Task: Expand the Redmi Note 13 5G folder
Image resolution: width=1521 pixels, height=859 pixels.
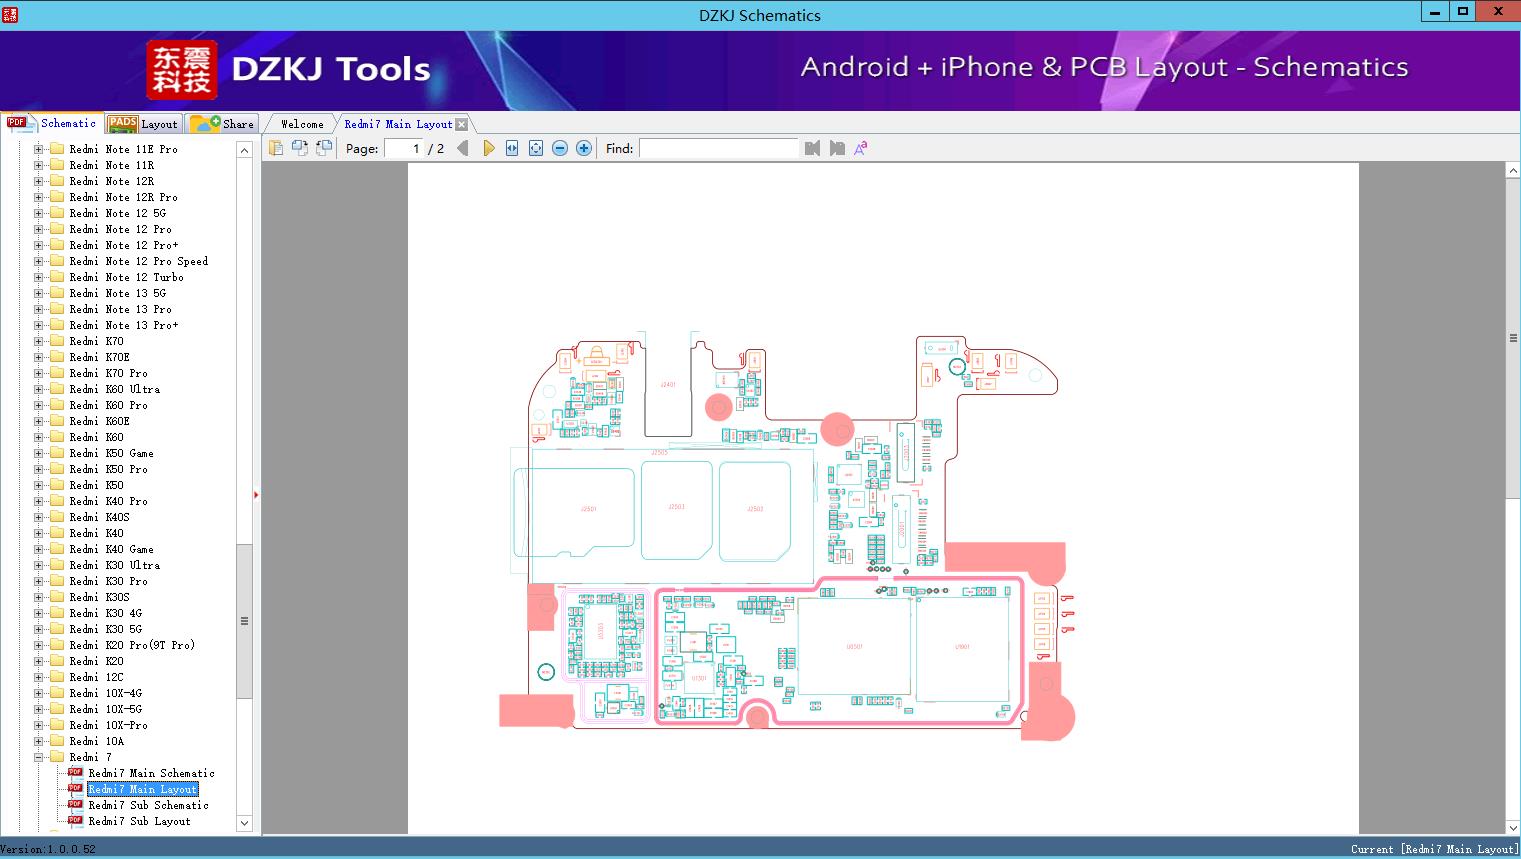Action: (x=39, y=293)
